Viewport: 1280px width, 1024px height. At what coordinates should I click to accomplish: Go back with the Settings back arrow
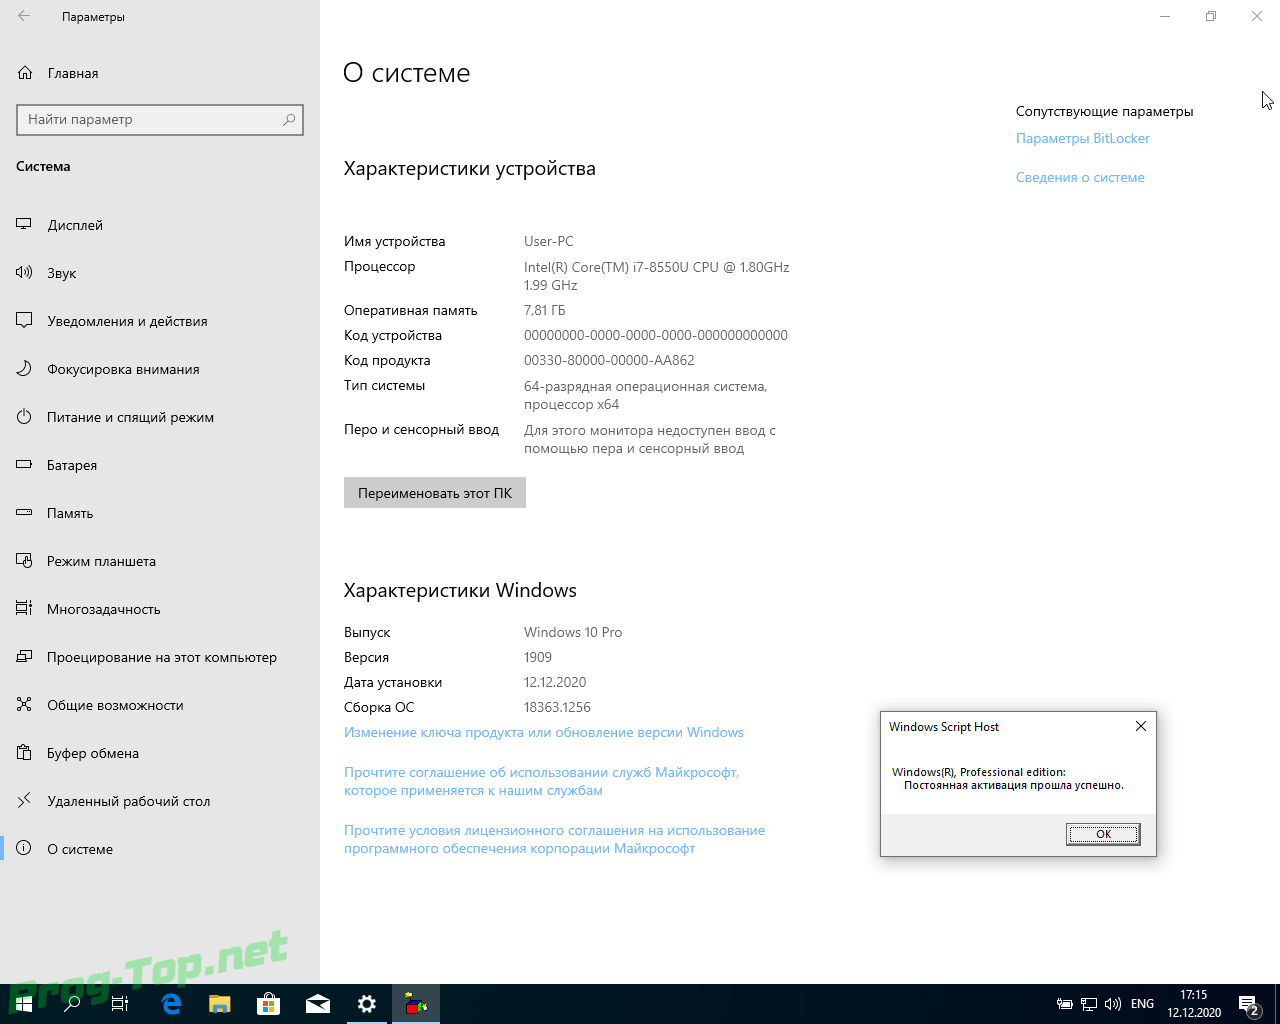click(24, 16)
